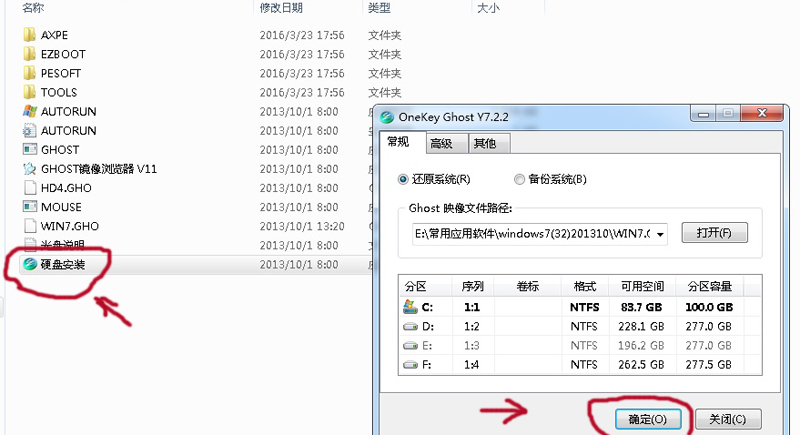The height and width of the screenshot is (435, 800).
Task: Click the 分区 column header
Action: 416,287
